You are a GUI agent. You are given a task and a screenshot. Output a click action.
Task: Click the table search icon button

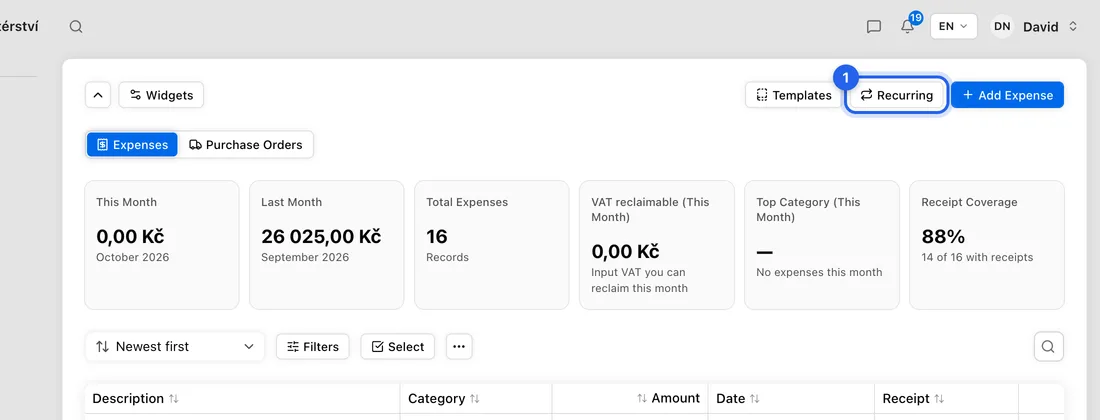(1048, 346)
